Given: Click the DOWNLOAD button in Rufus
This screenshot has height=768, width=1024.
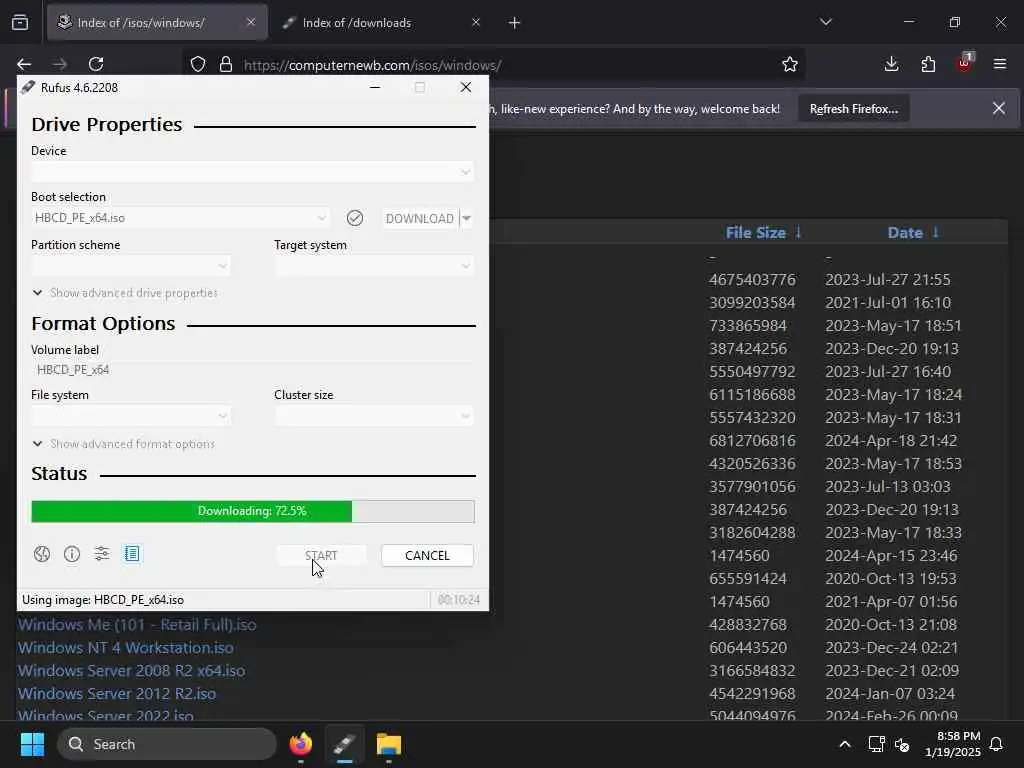Looking at the screenshot, I should [x=420, y=218].
